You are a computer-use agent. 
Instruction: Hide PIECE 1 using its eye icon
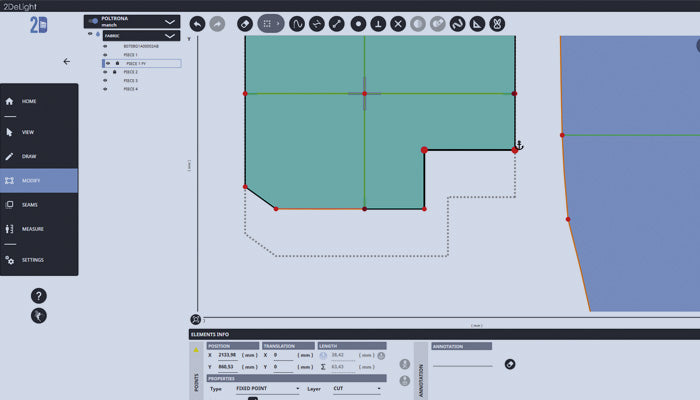pos(105,55)
